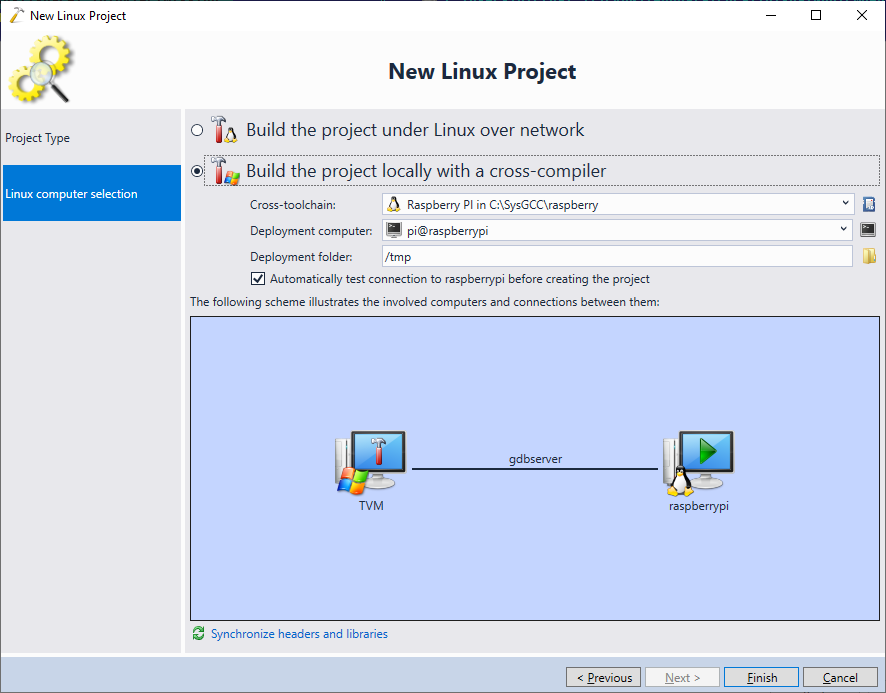
Task: Select 'Build the project under Linux over network'
Action: coord(197,131)
